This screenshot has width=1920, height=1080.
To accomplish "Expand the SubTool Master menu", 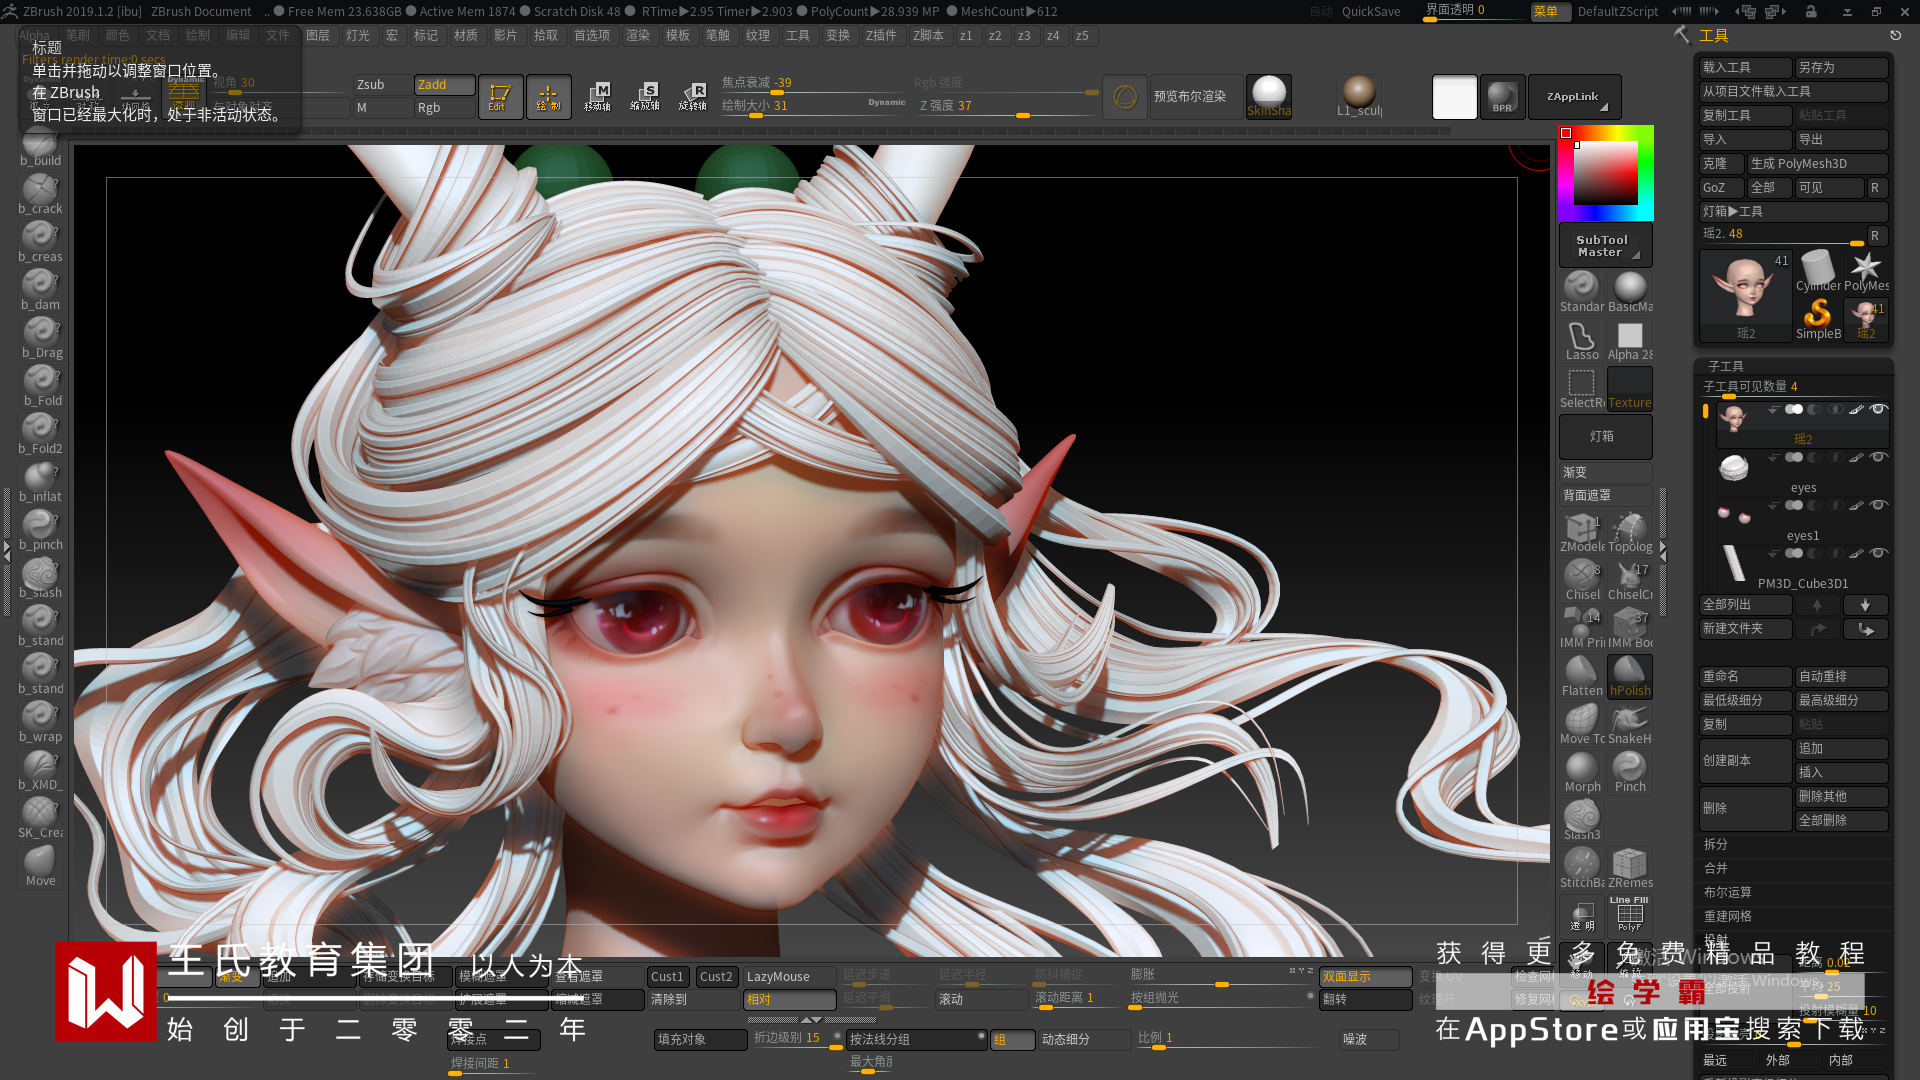I will [1604, 245].
